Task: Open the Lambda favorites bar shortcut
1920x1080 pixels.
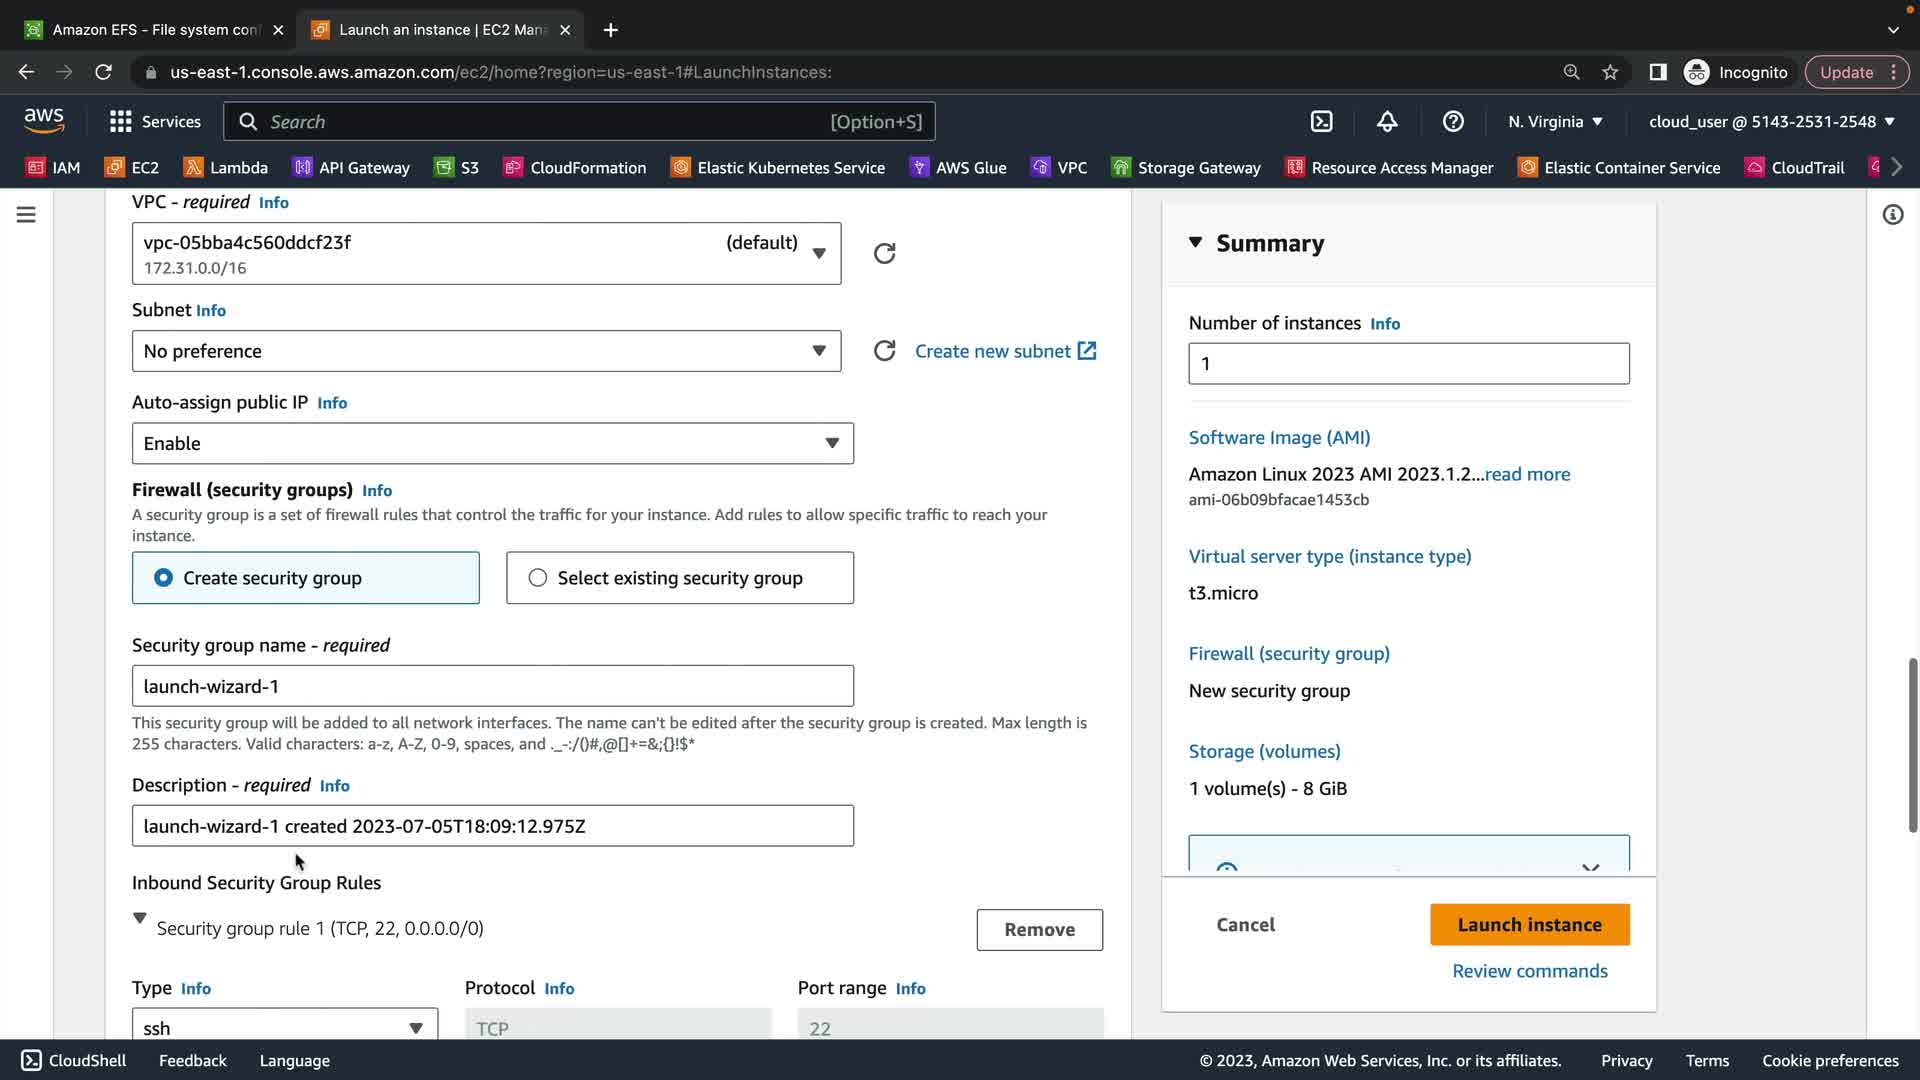Action: (226, 167)
